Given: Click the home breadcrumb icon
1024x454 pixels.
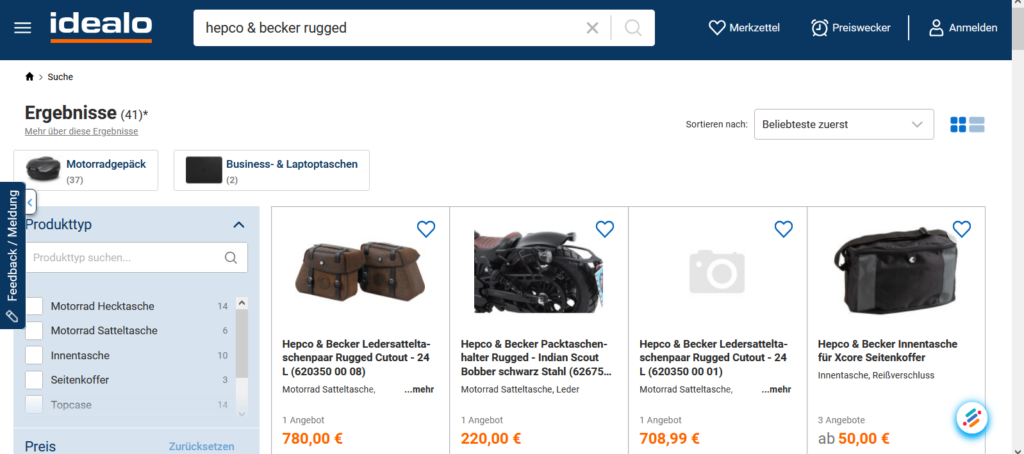Looking at the screenshot, I should pos(29,77).
